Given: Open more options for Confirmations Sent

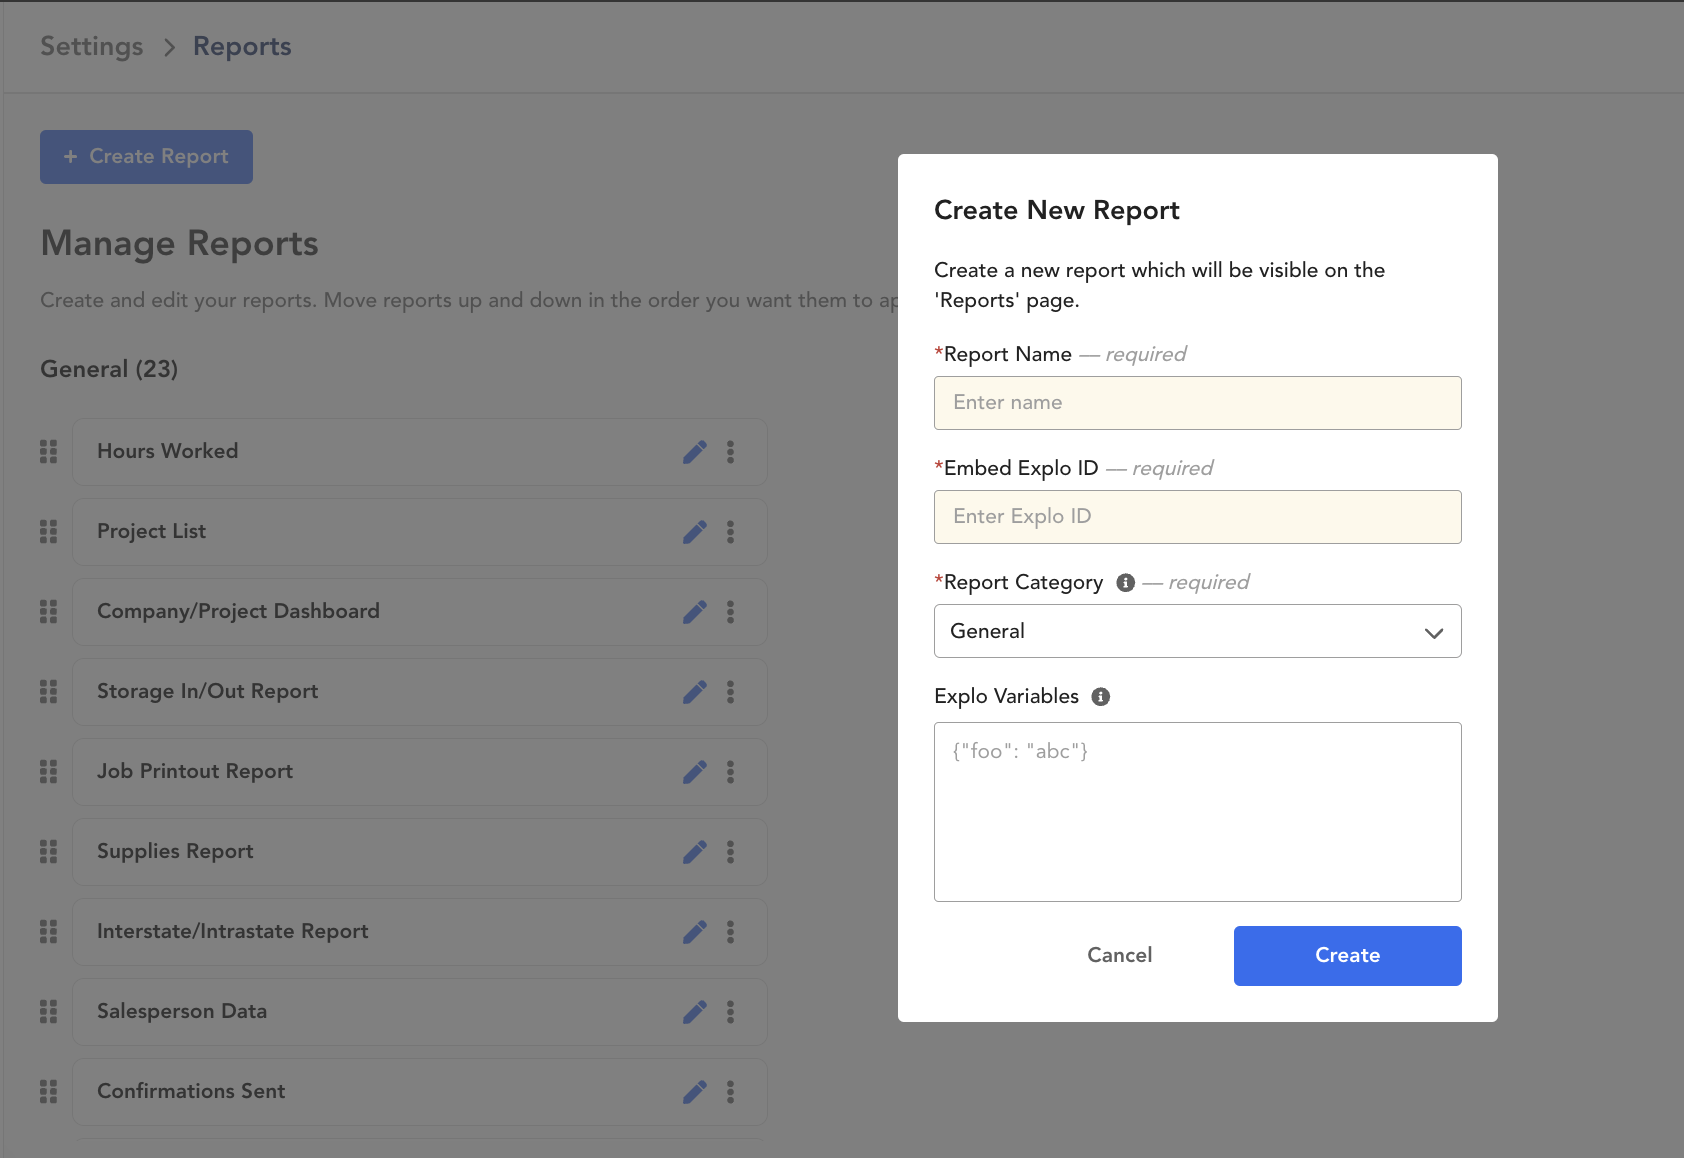Looking at the screenshot, I should 731,1092.
